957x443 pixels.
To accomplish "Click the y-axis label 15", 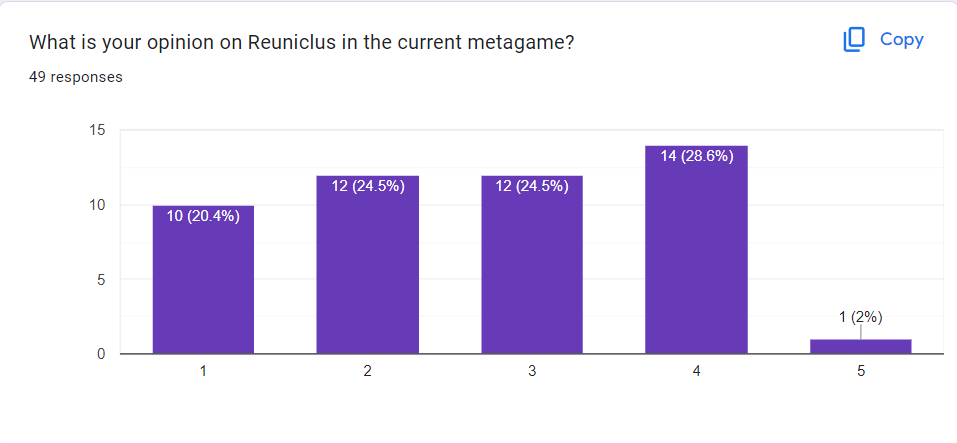I will pyautogui.click(x=97, y=131).
